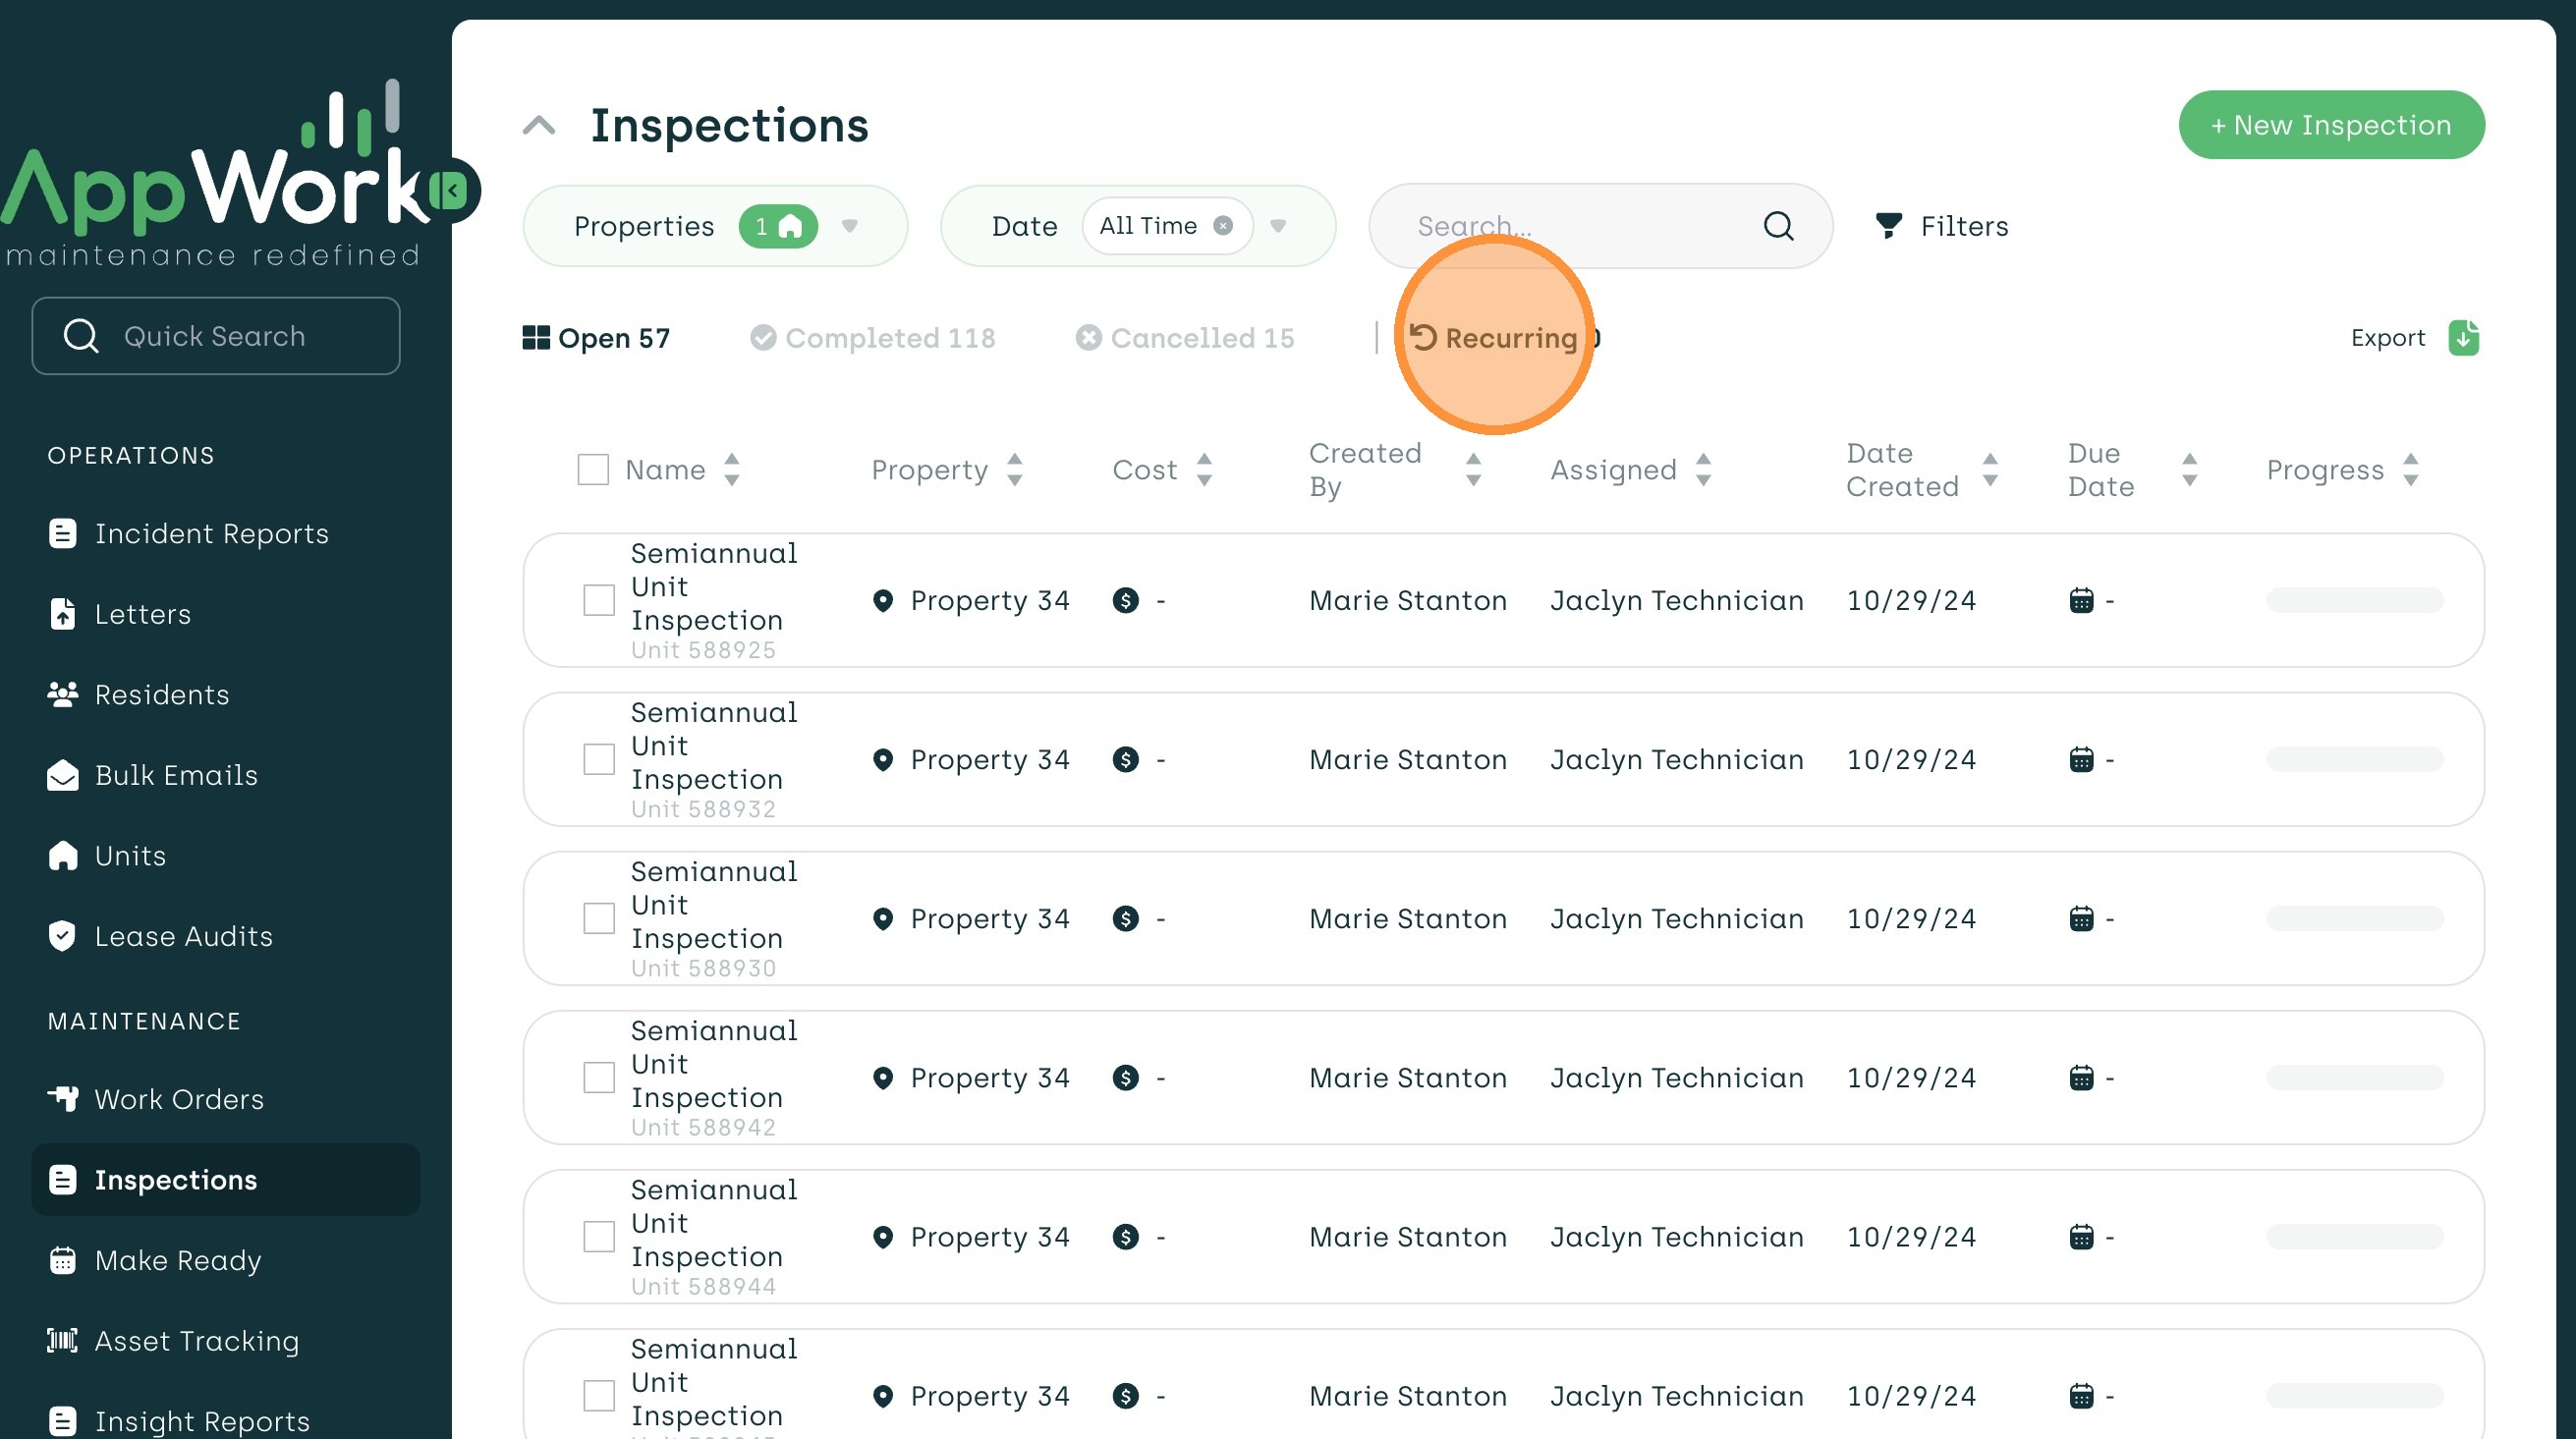This screenshot has height=1439, width=2576.
Task: Click the New Inspection button
Action: click(x=2330, y=125)
